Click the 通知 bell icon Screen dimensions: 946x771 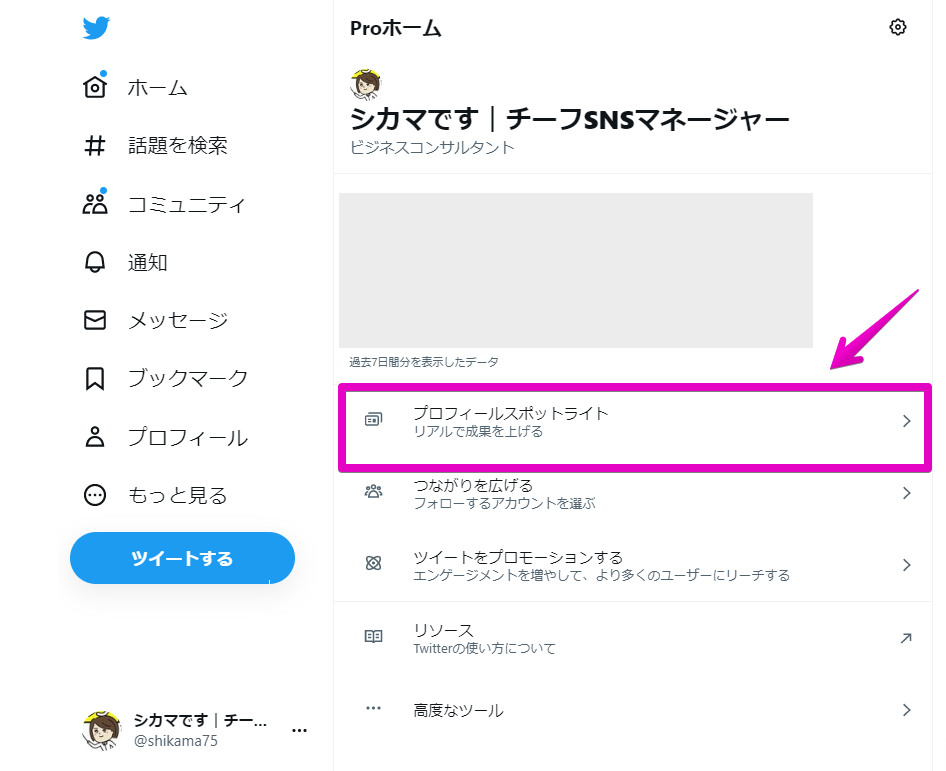(95, 262)
